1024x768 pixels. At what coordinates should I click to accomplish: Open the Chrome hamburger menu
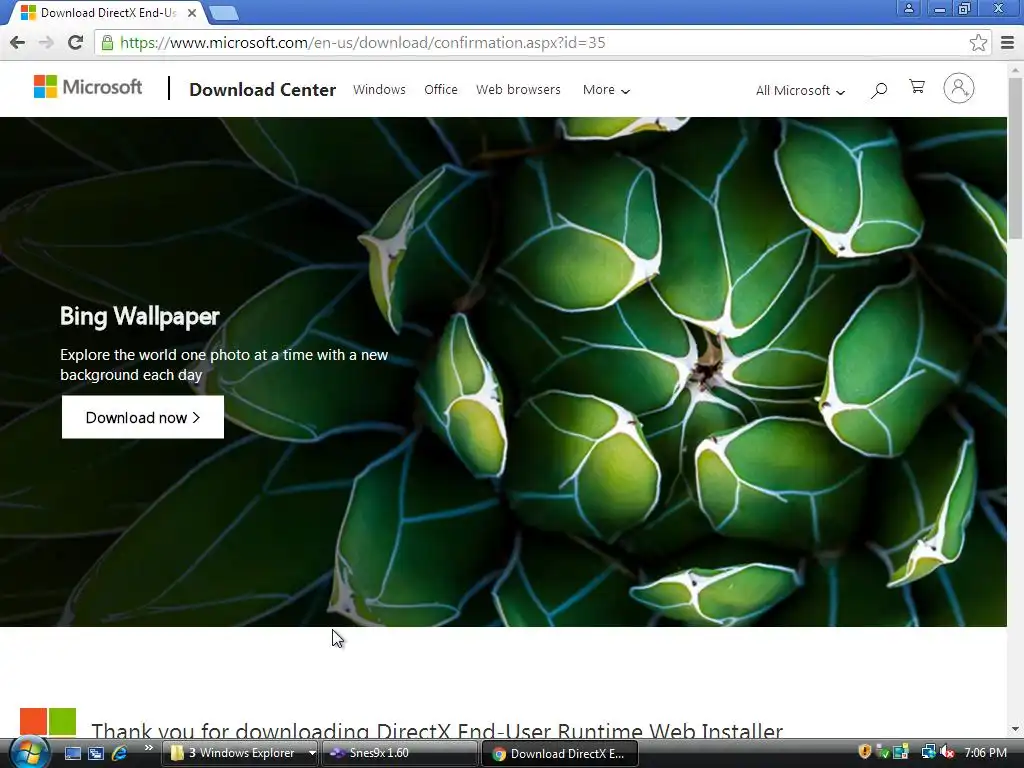click(x=1007, y=42)
